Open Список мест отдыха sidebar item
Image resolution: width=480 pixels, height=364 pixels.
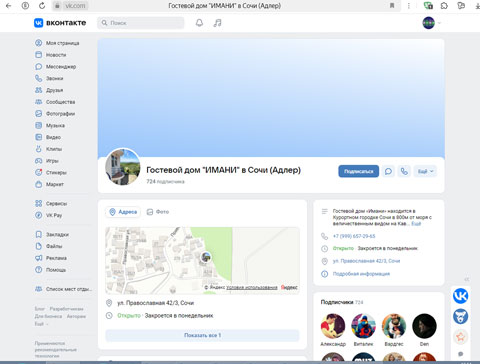[63, 289]
